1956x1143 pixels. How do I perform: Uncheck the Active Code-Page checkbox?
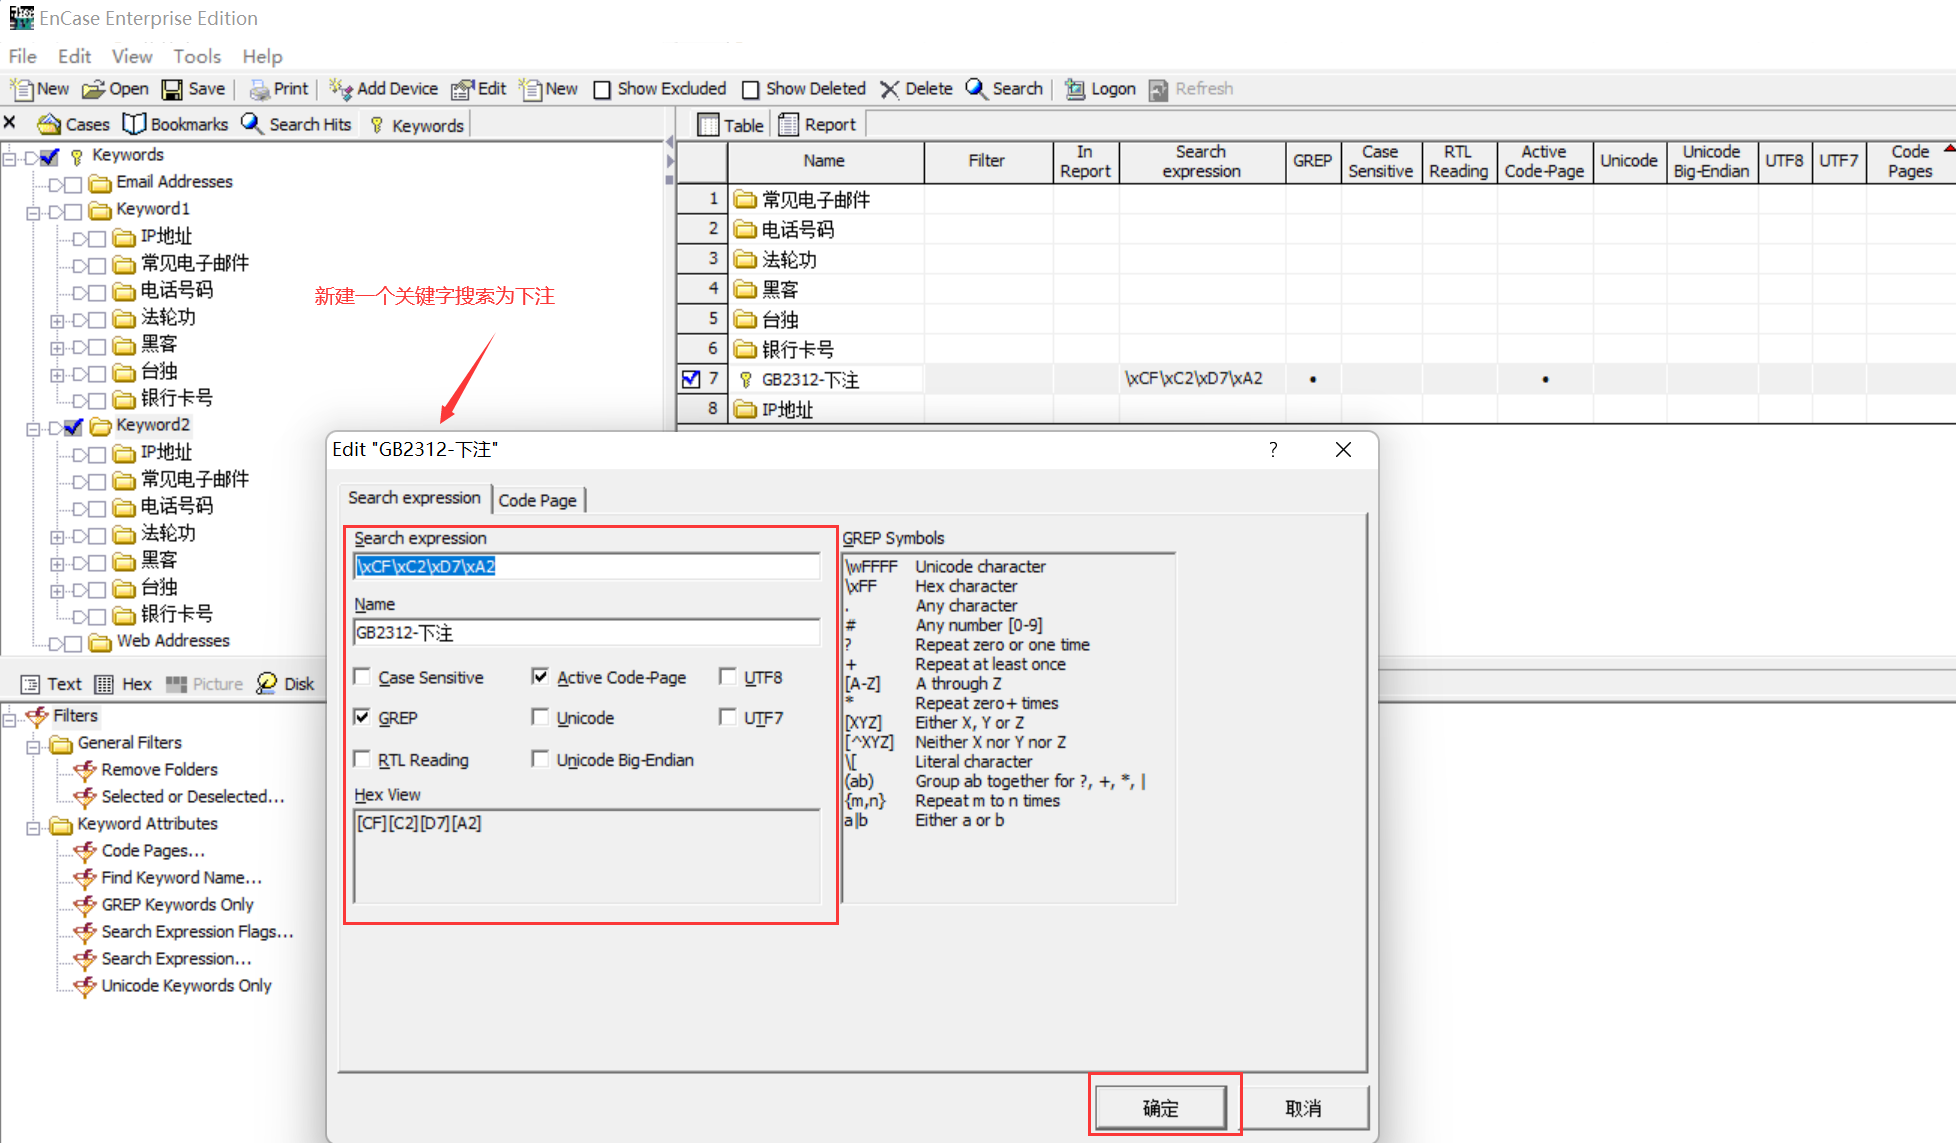click(x=540, y=677)
